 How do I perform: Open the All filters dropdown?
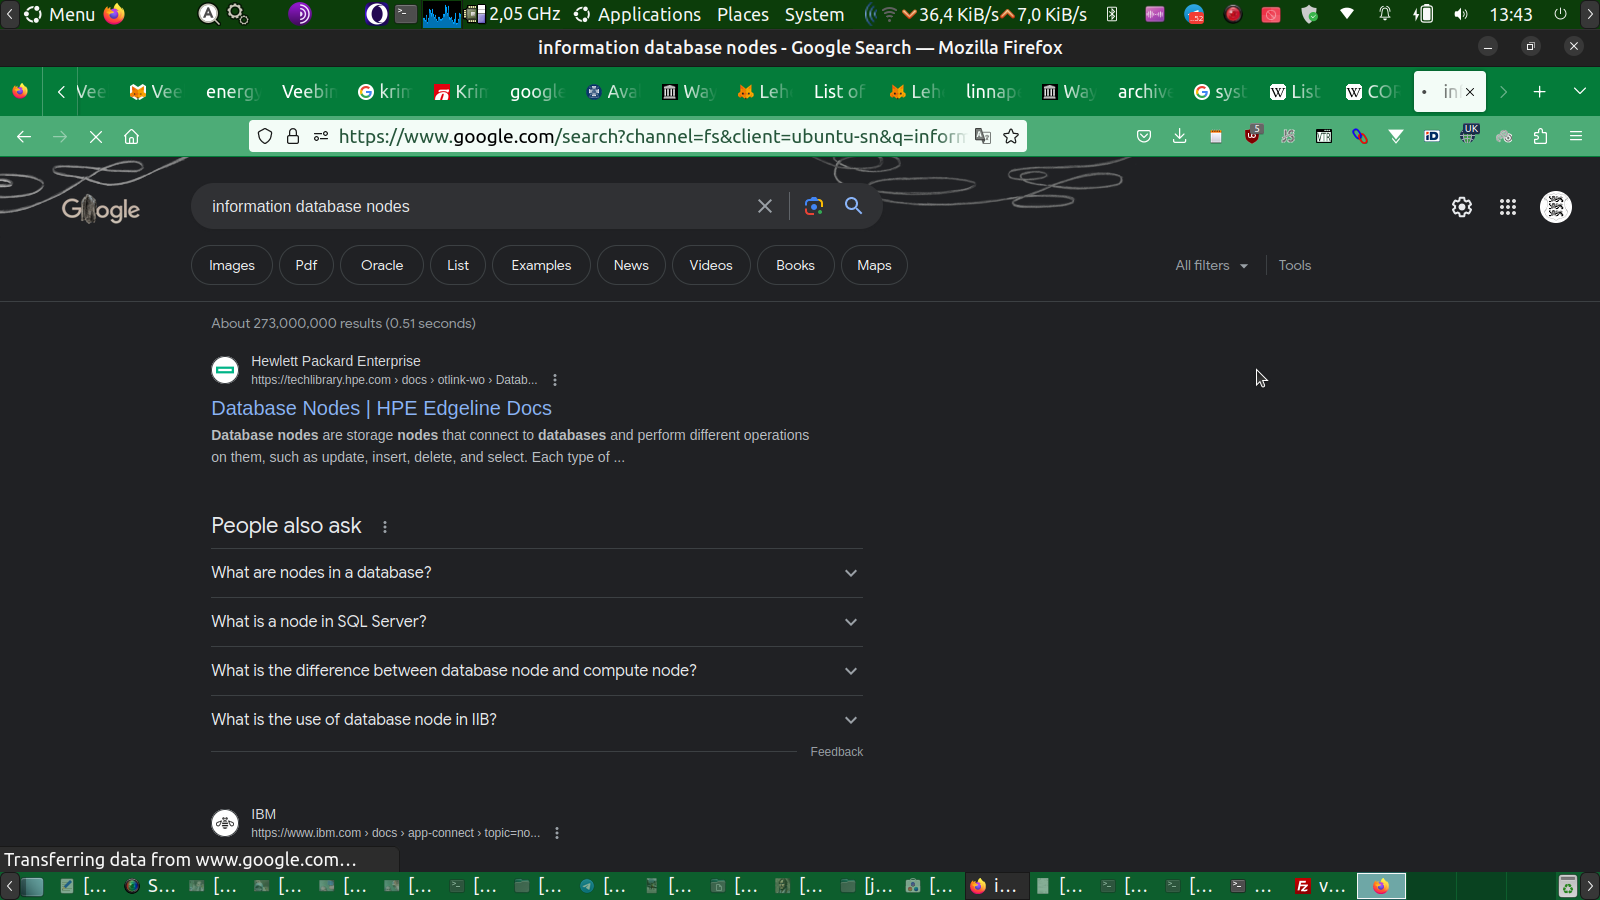pos(1211,265)
